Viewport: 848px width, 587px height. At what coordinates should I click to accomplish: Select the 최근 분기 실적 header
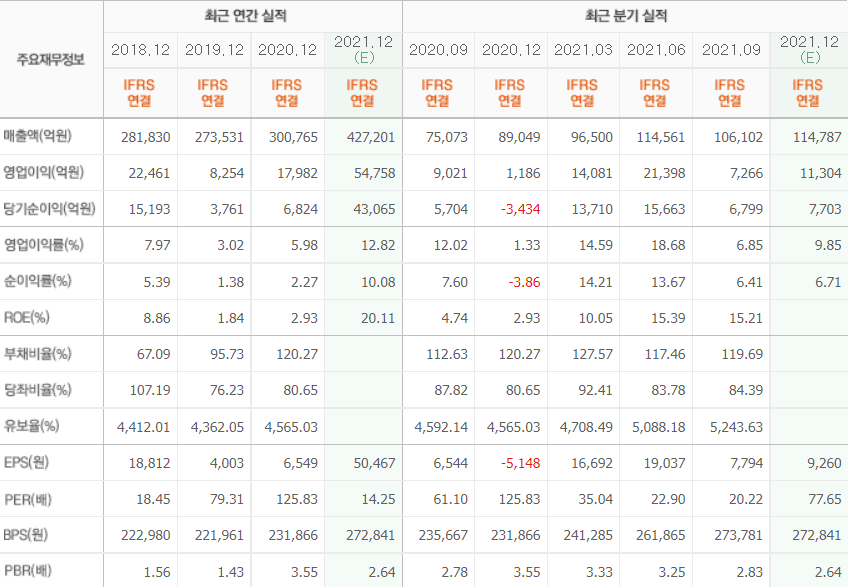626,16
